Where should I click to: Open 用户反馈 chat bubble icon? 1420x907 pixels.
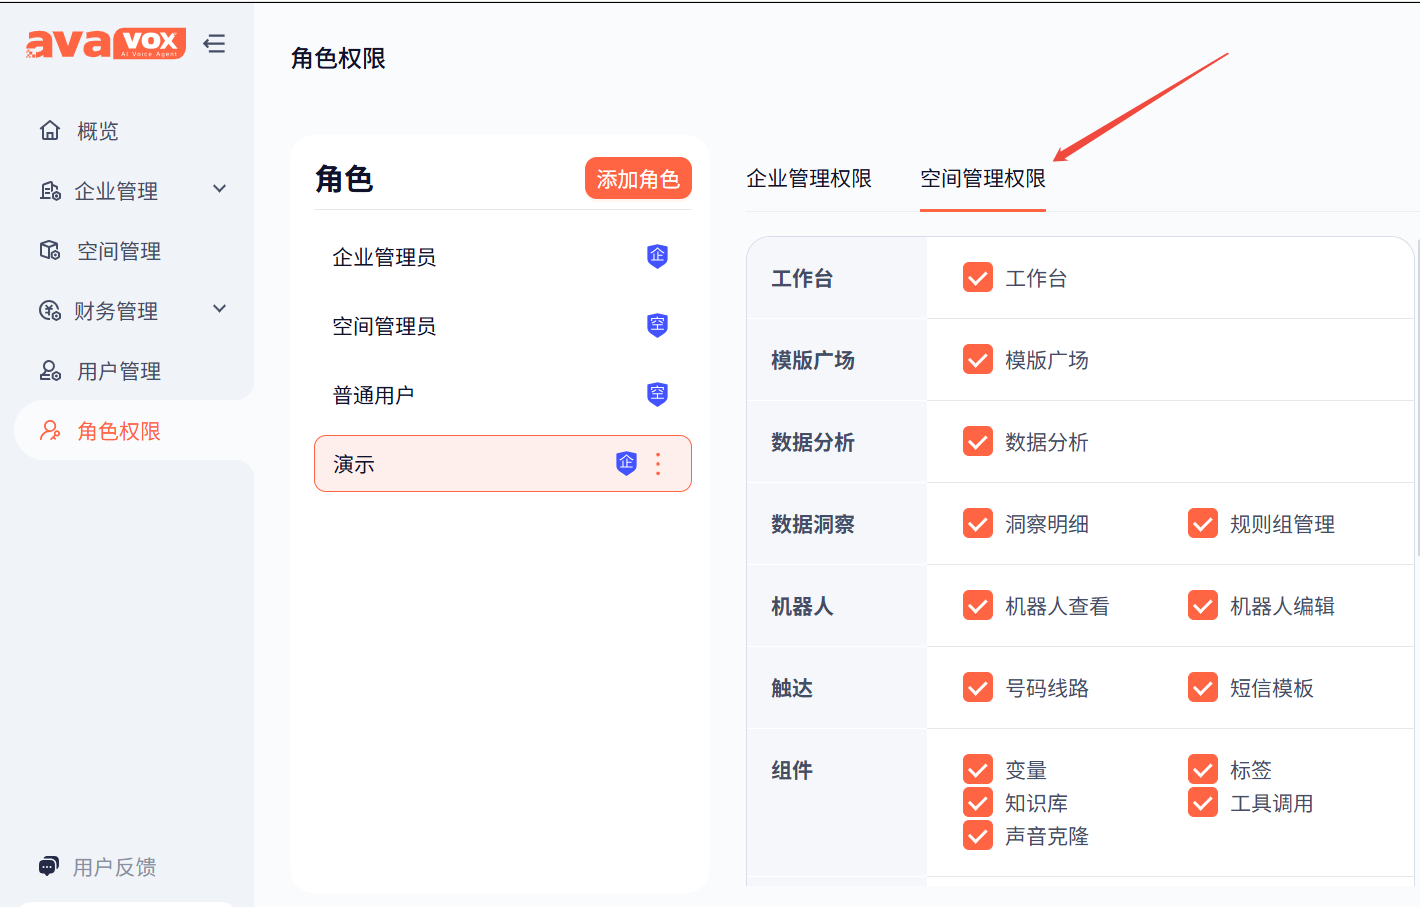pos(48,866)
